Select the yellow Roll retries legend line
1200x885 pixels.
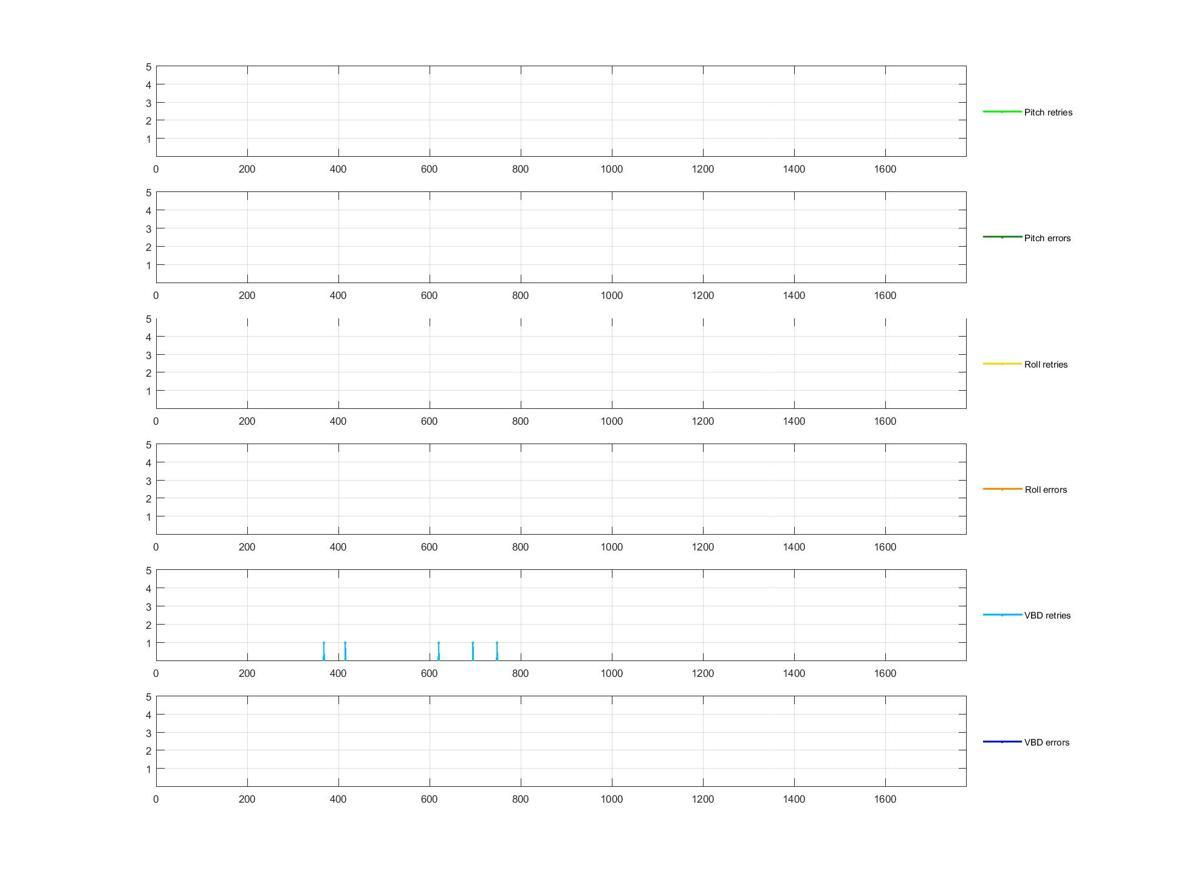pos(1002,363)
